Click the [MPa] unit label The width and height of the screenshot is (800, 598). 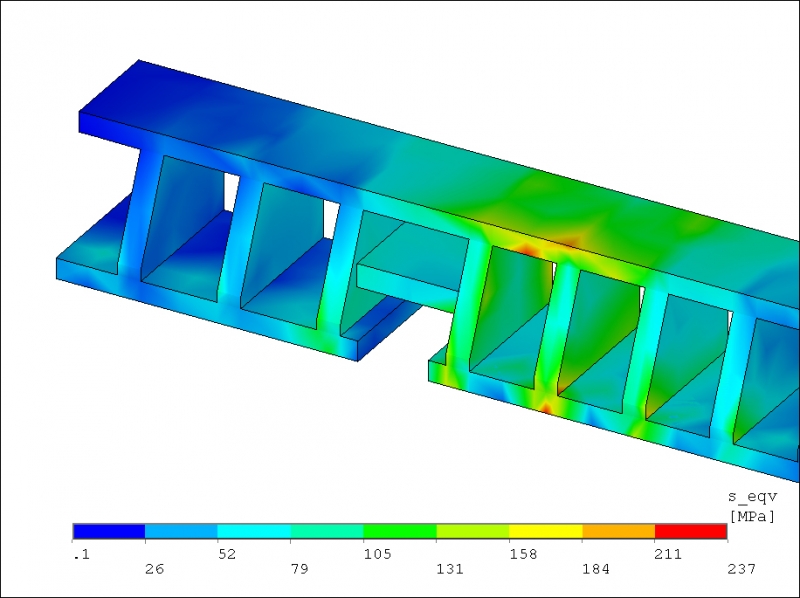click(752, 516)
